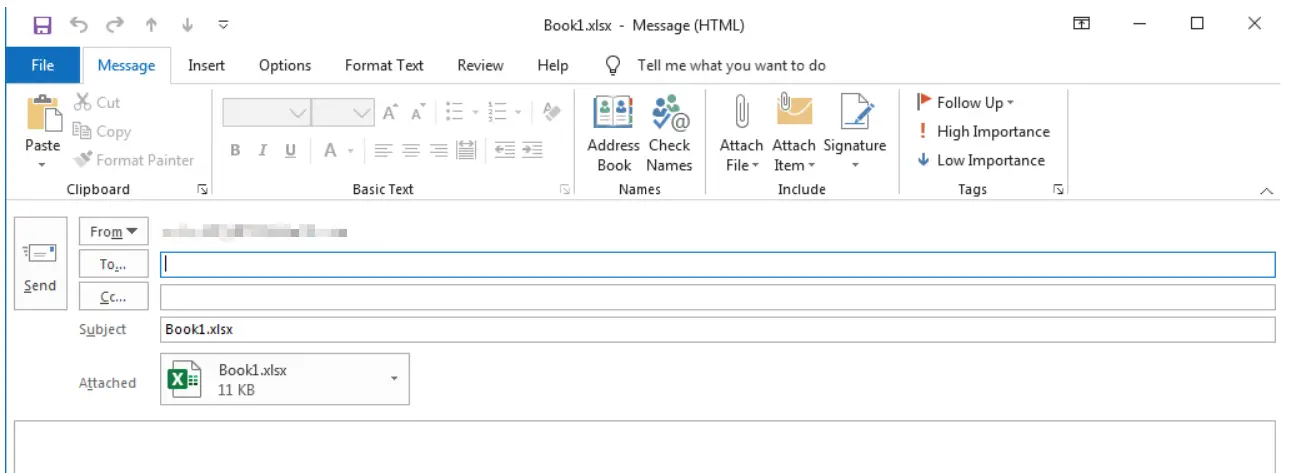
Task: Collapse the ribbon
Action: pos(1267,190)
